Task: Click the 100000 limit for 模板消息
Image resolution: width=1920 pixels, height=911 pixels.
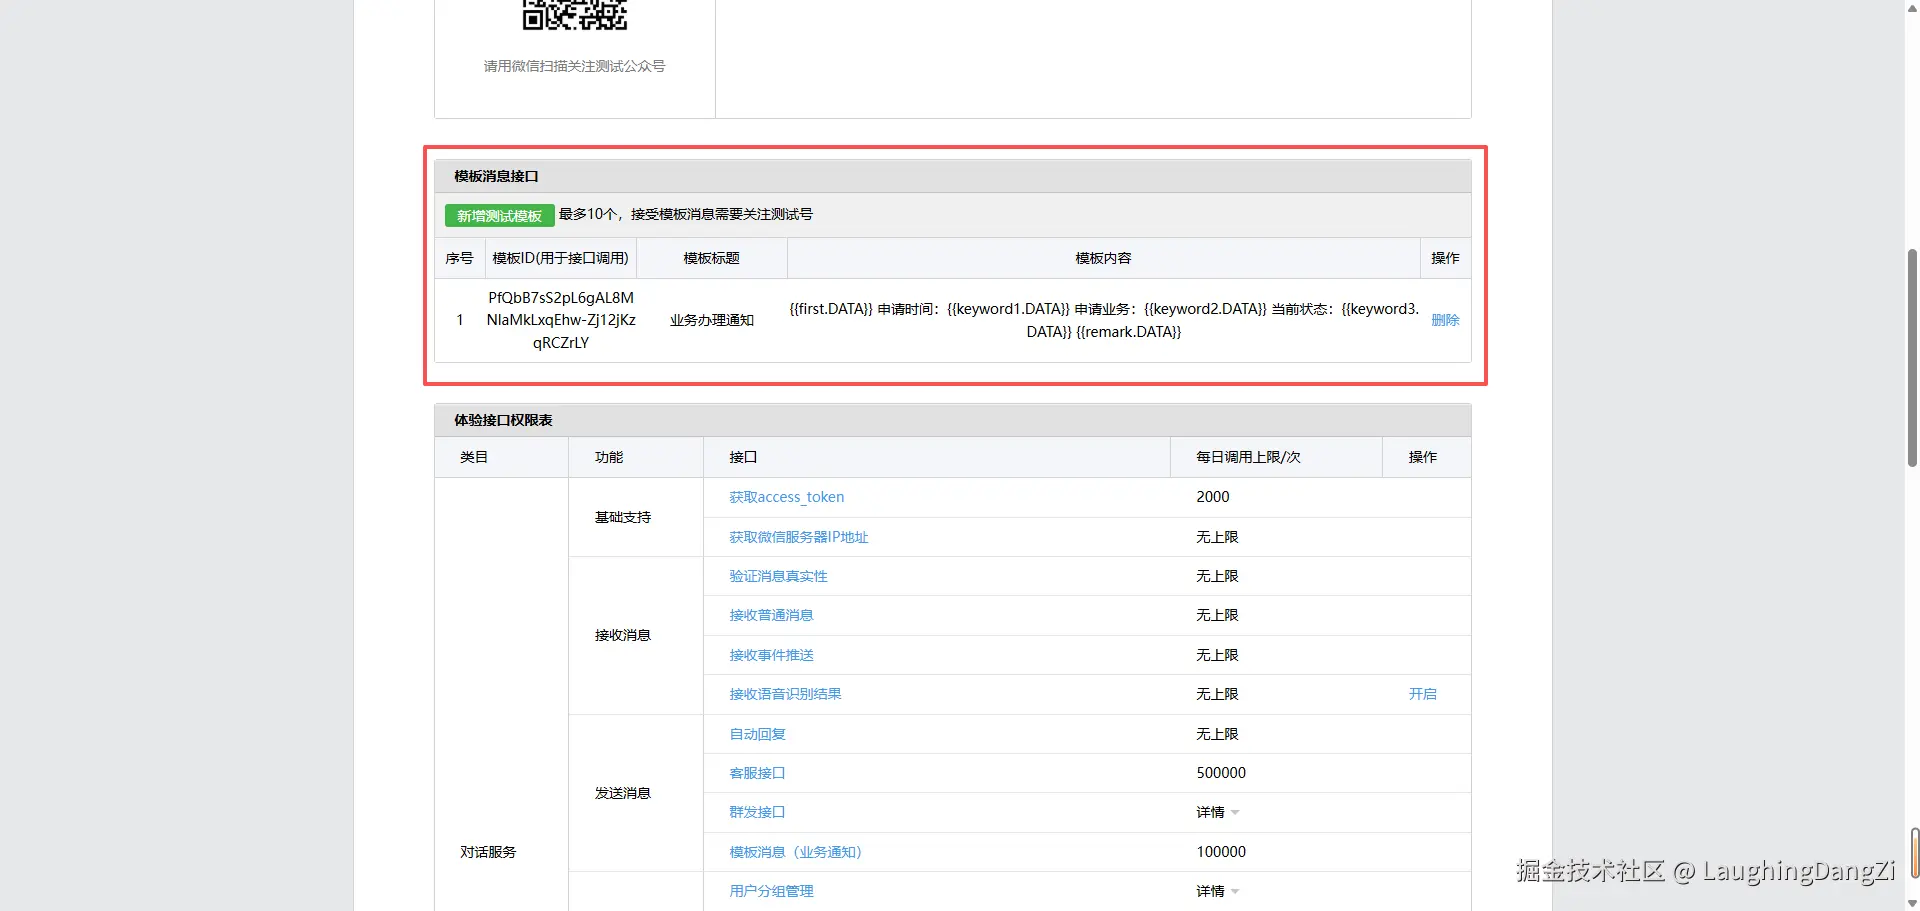Action: pos(1221,852)
